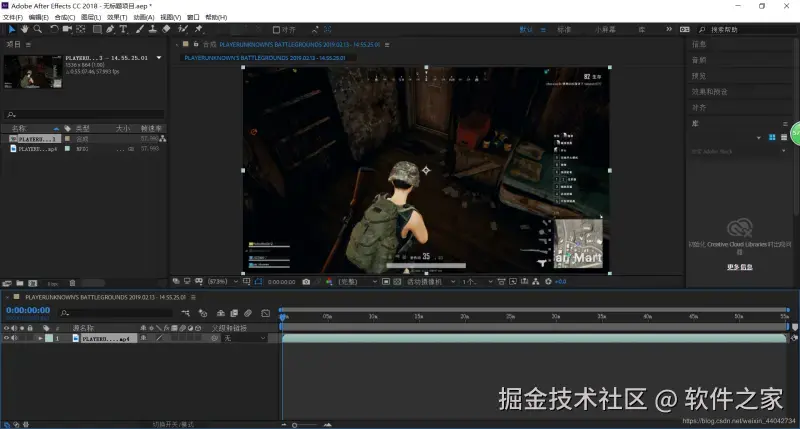Switch to 默认 workspace
This screenshot has width=800, height=429.
tap(526, 30)
